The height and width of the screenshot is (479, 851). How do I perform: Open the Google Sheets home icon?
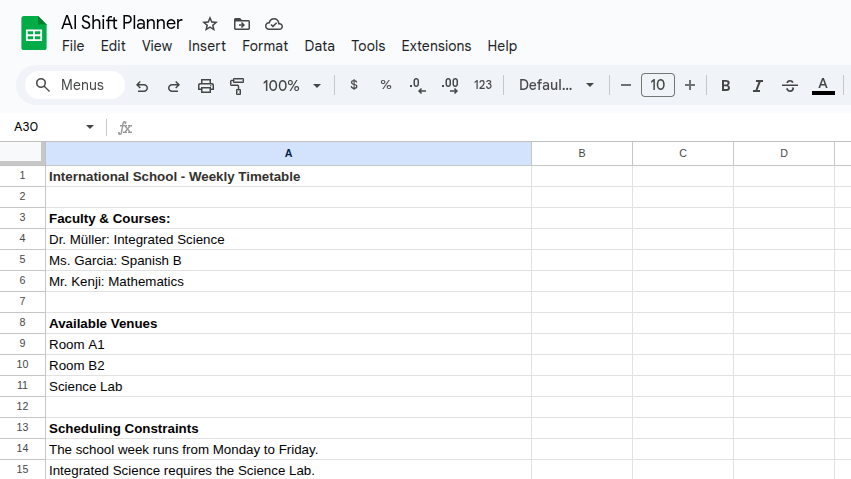pyautogui.click(x=34, y=33)
